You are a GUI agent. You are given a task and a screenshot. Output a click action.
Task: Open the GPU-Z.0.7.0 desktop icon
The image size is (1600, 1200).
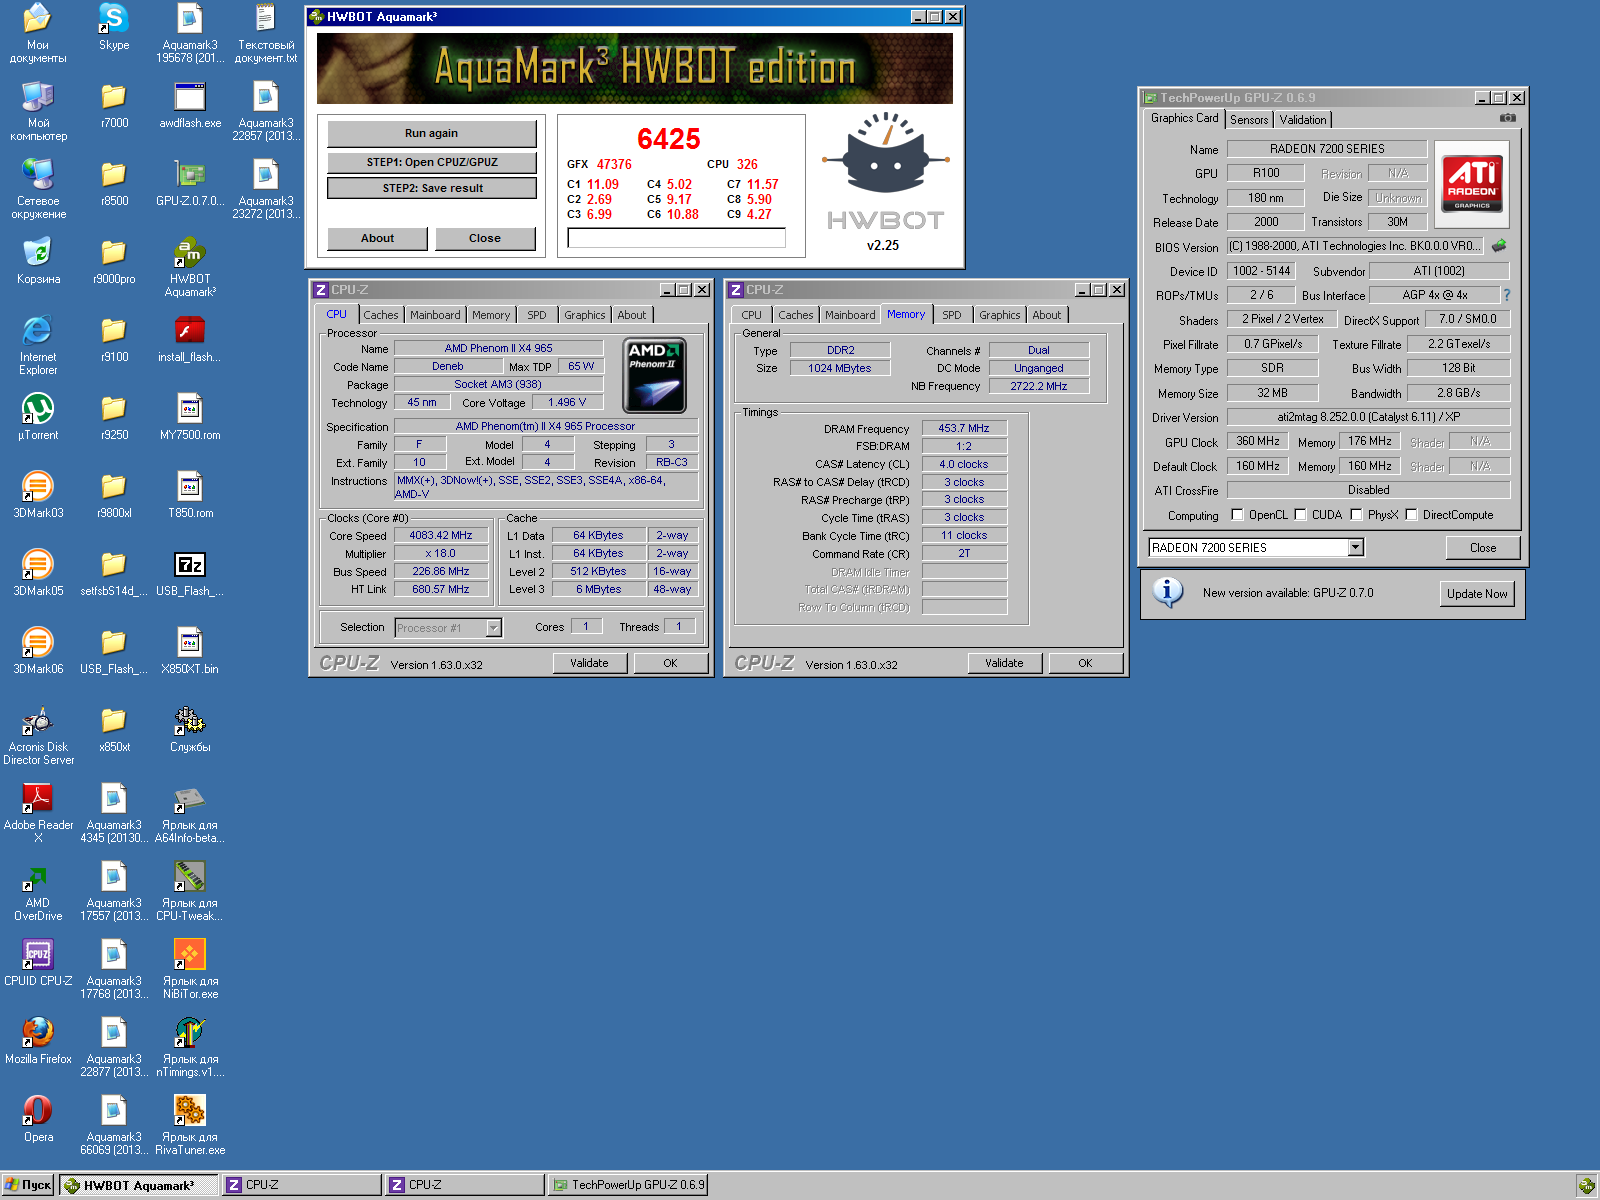[190, 174]
